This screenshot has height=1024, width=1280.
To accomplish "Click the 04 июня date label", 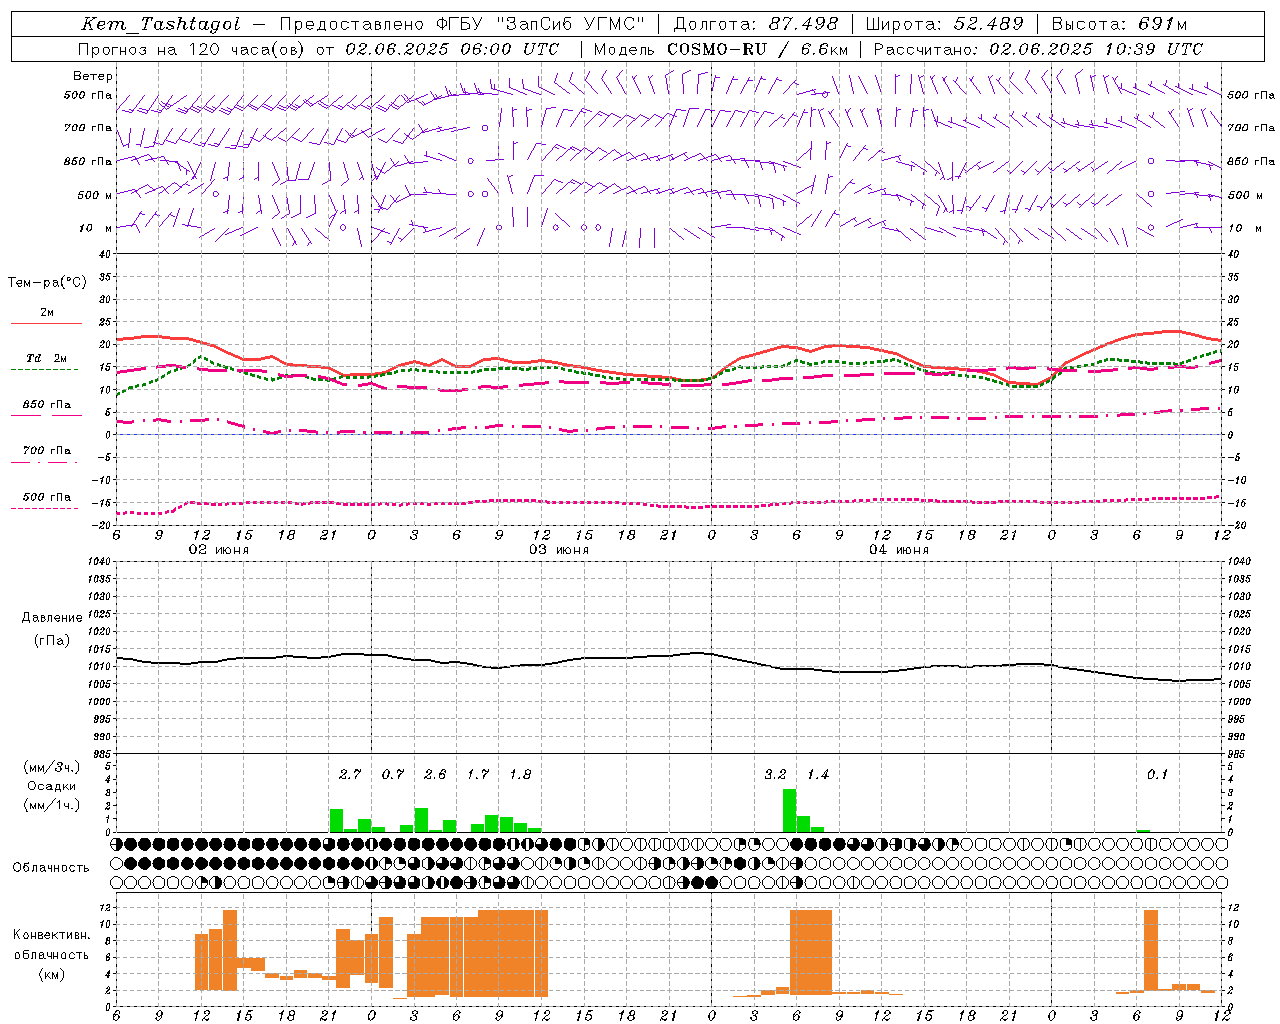I will pos(899,550).
